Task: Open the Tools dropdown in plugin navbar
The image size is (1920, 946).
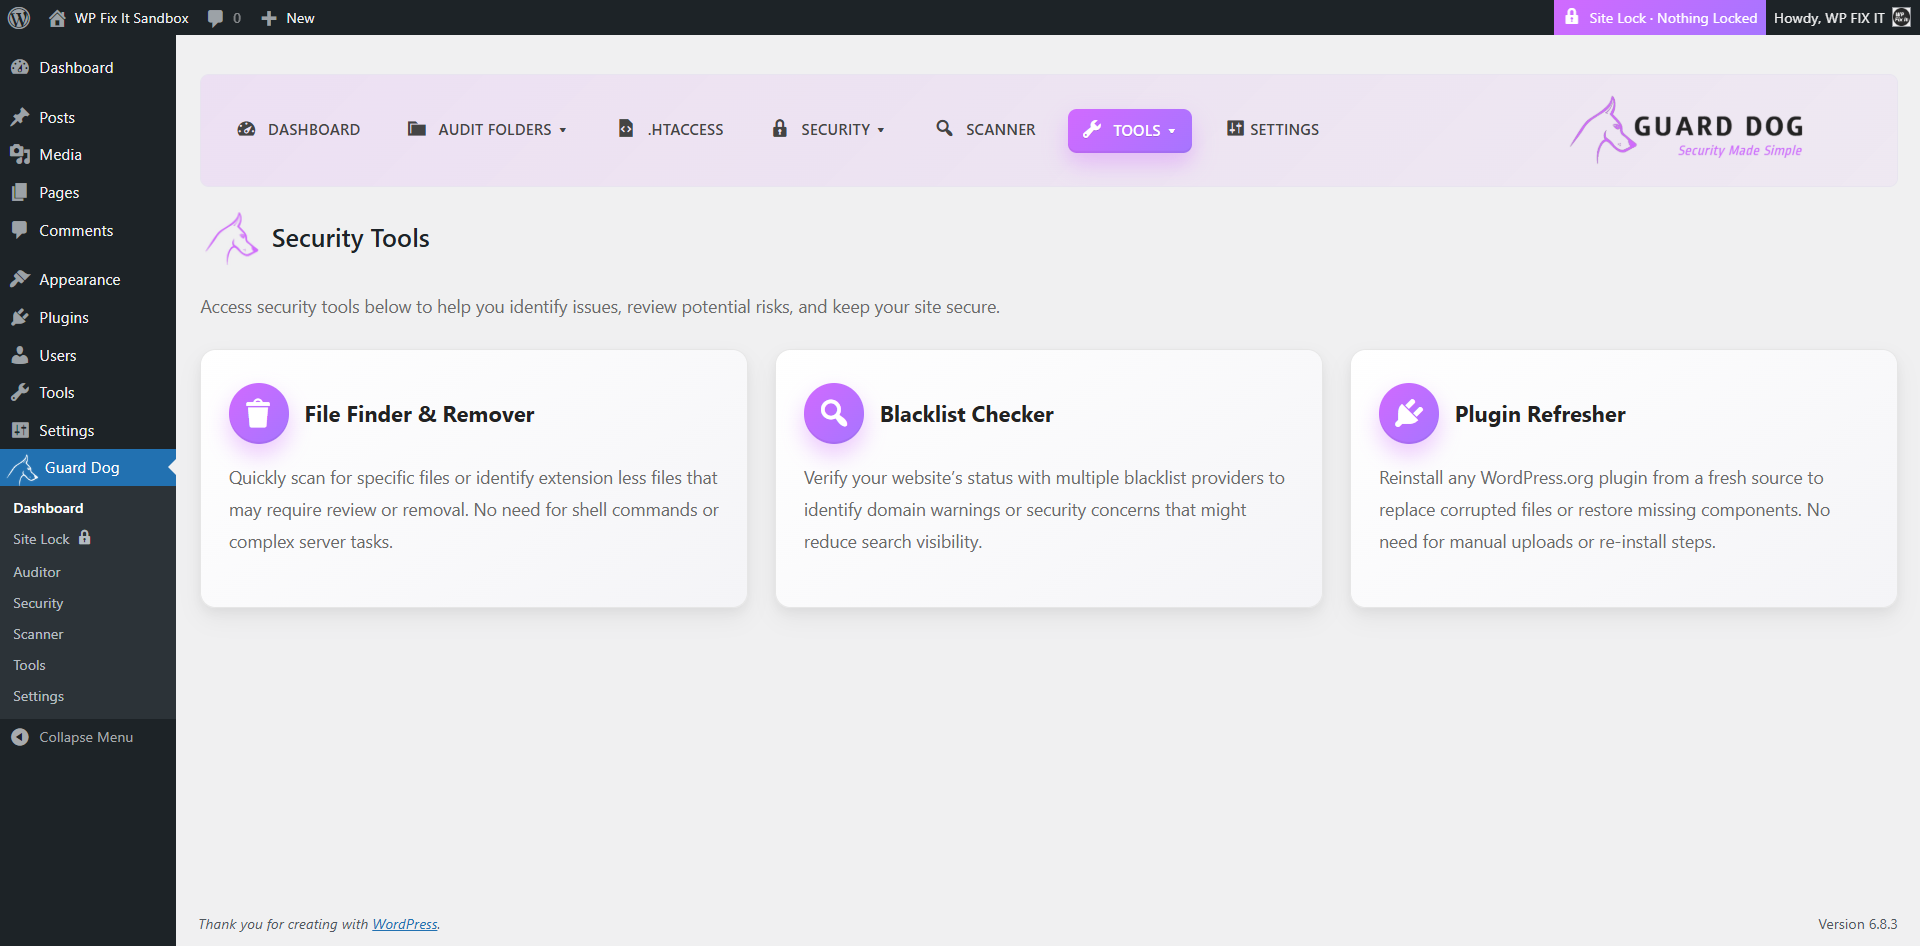Action: [x=1129, y=131]
